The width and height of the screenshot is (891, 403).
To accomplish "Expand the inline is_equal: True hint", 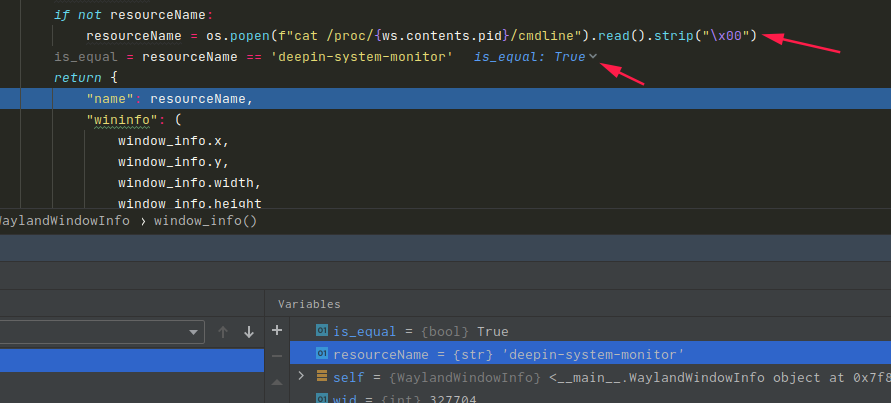I will click(594, 56).
